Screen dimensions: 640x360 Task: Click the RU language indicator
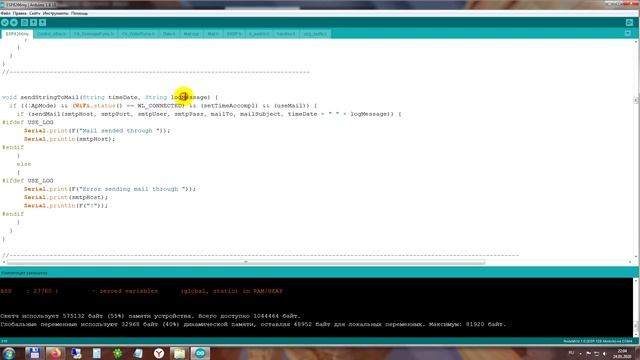coord(571,353)
